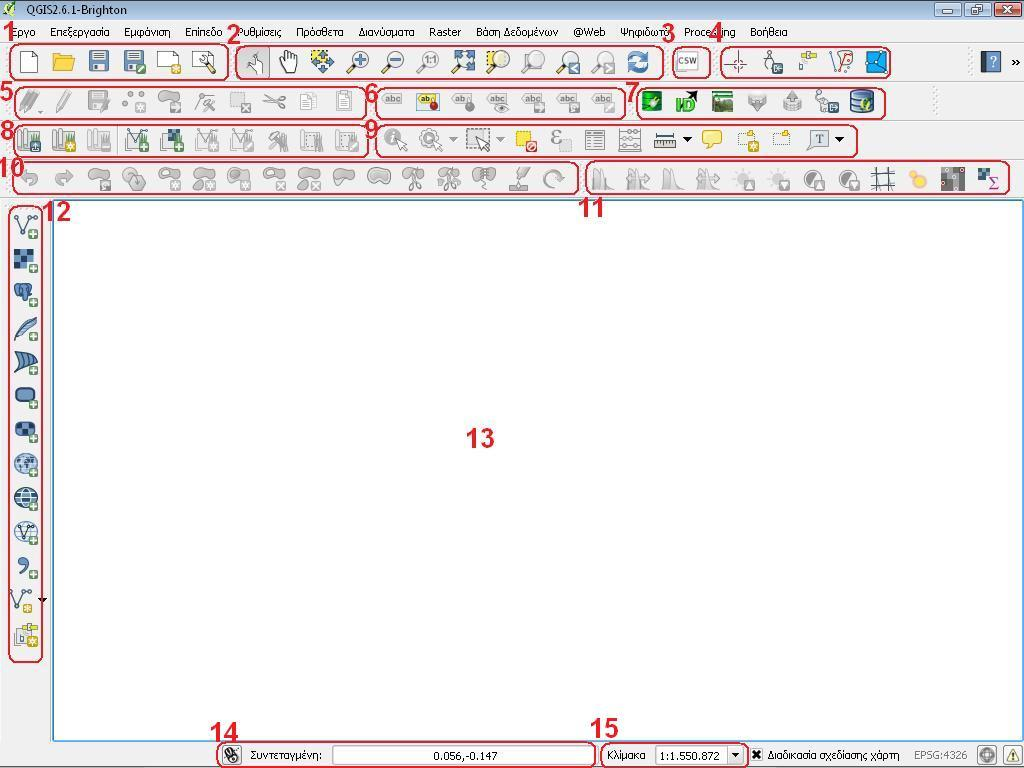This screenshot has width=1024, height=768.
Task: Add PostGIS layer elephant icon
Action: coord(26,294)
